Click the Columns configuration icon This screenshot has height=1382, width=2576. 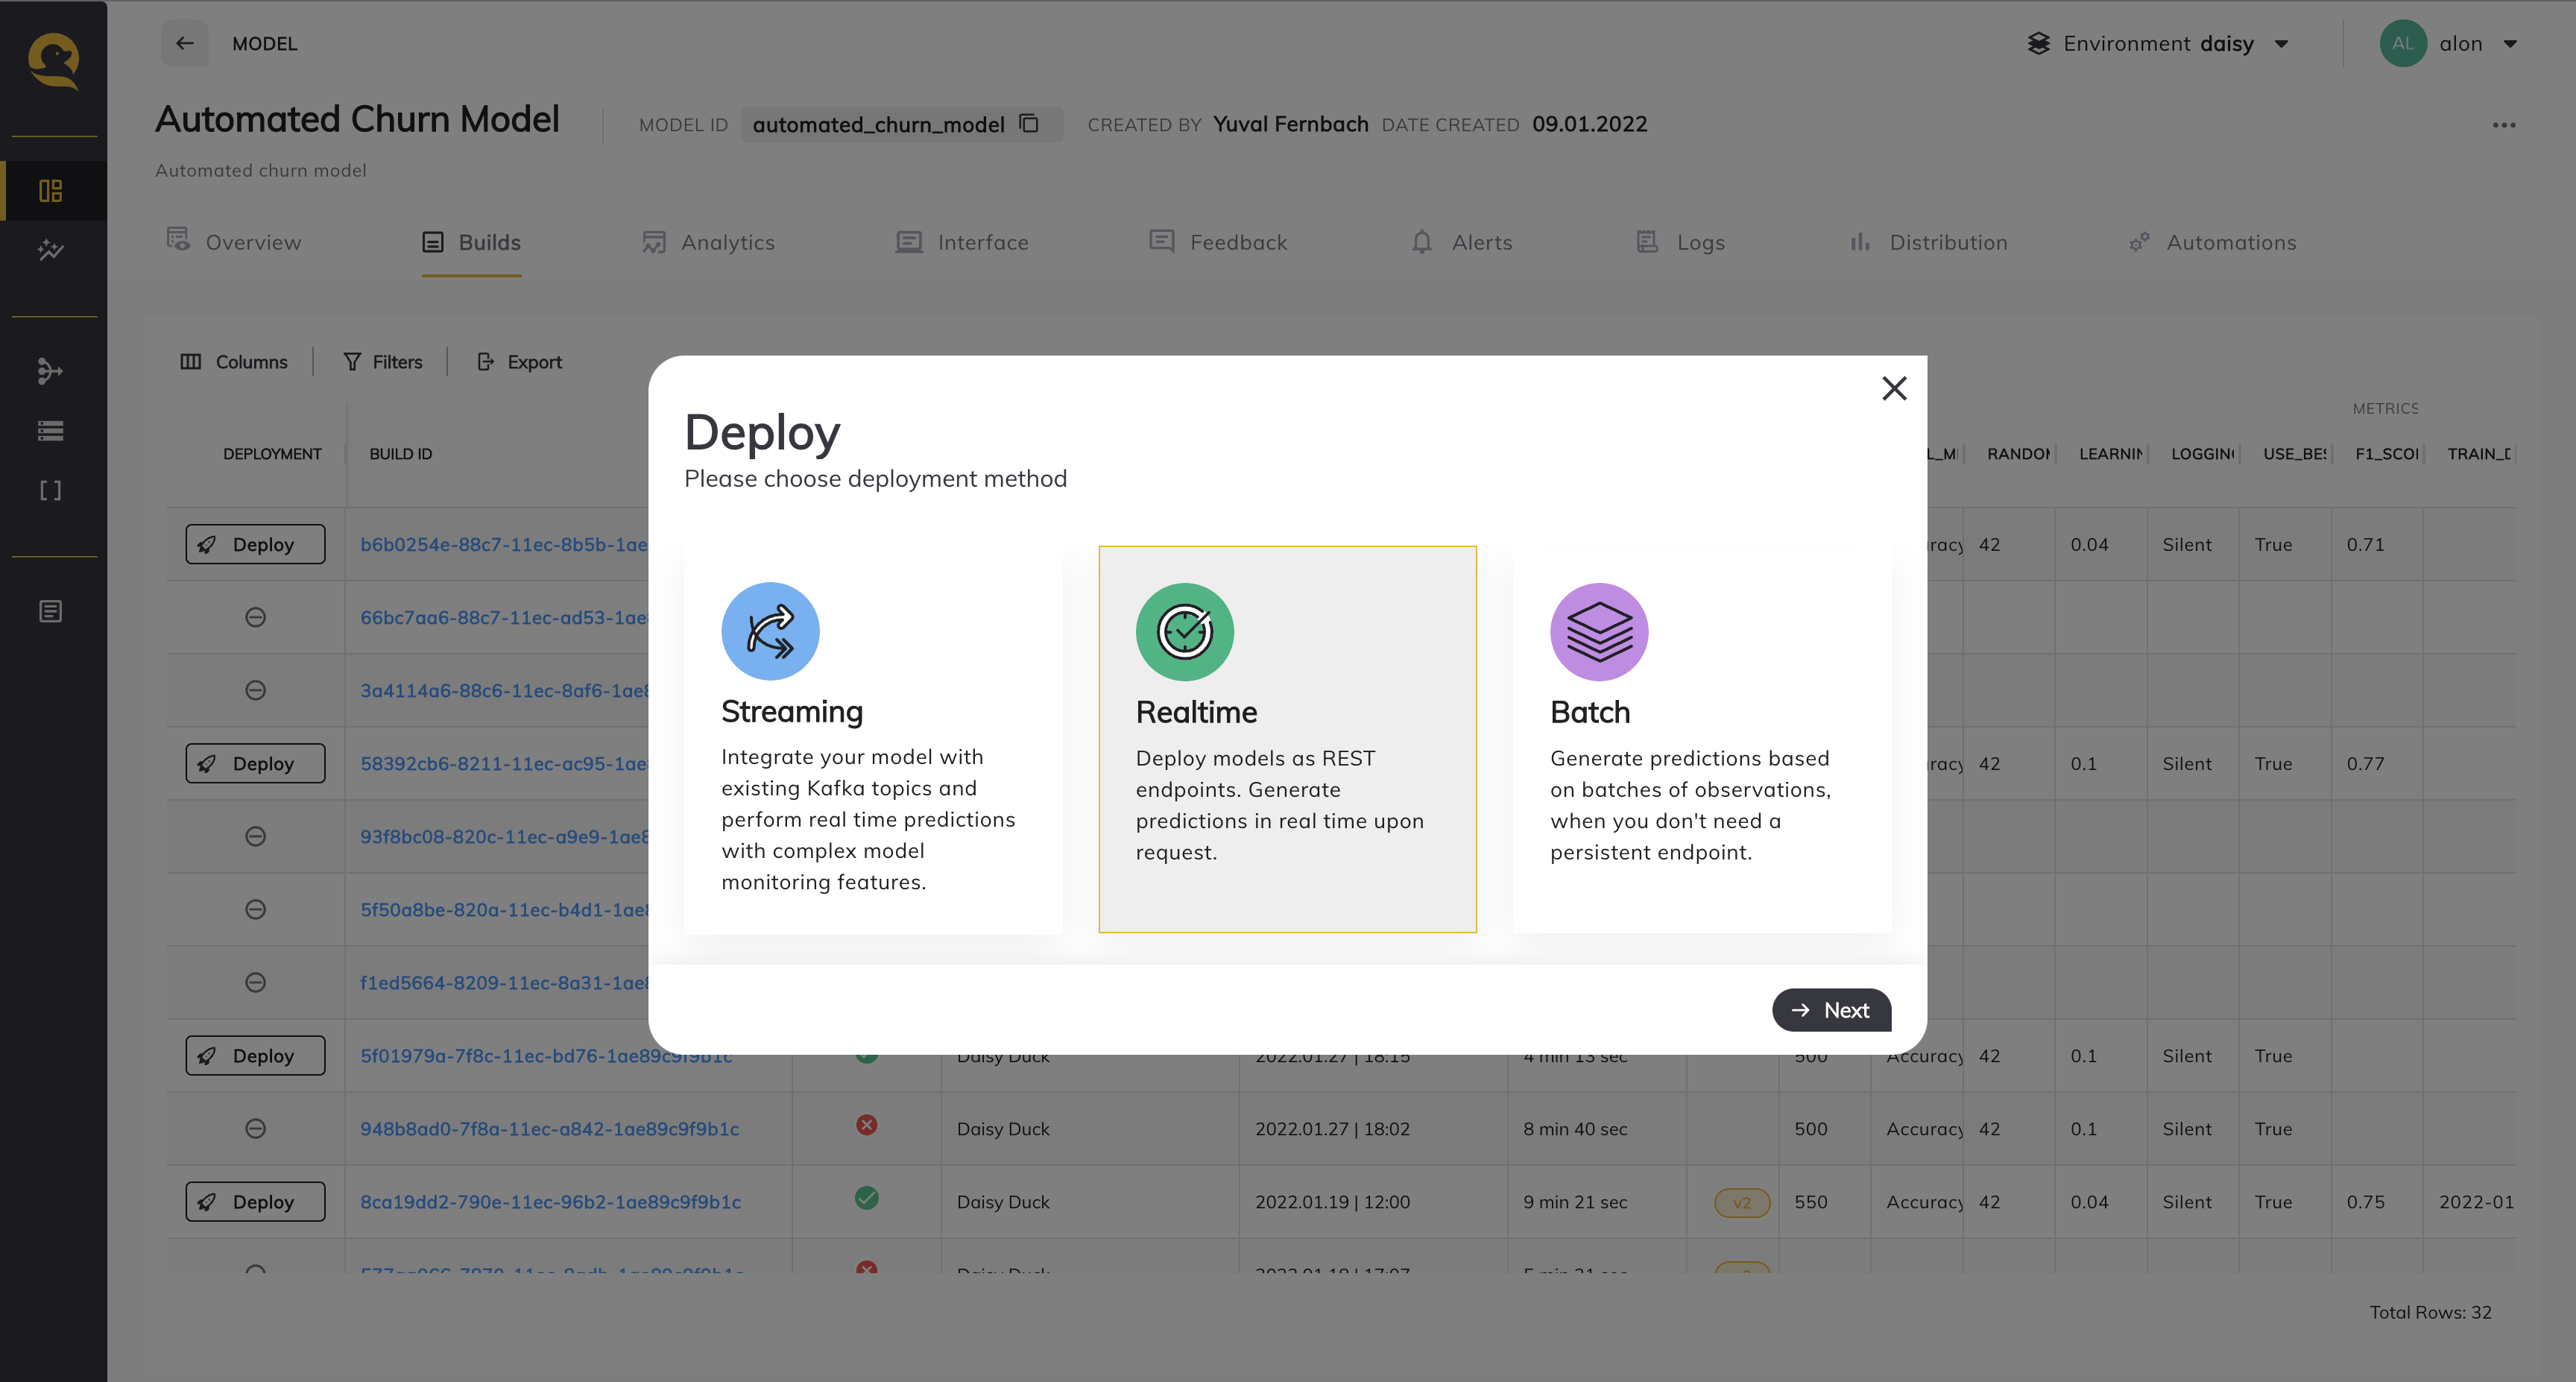pos(191,362)
